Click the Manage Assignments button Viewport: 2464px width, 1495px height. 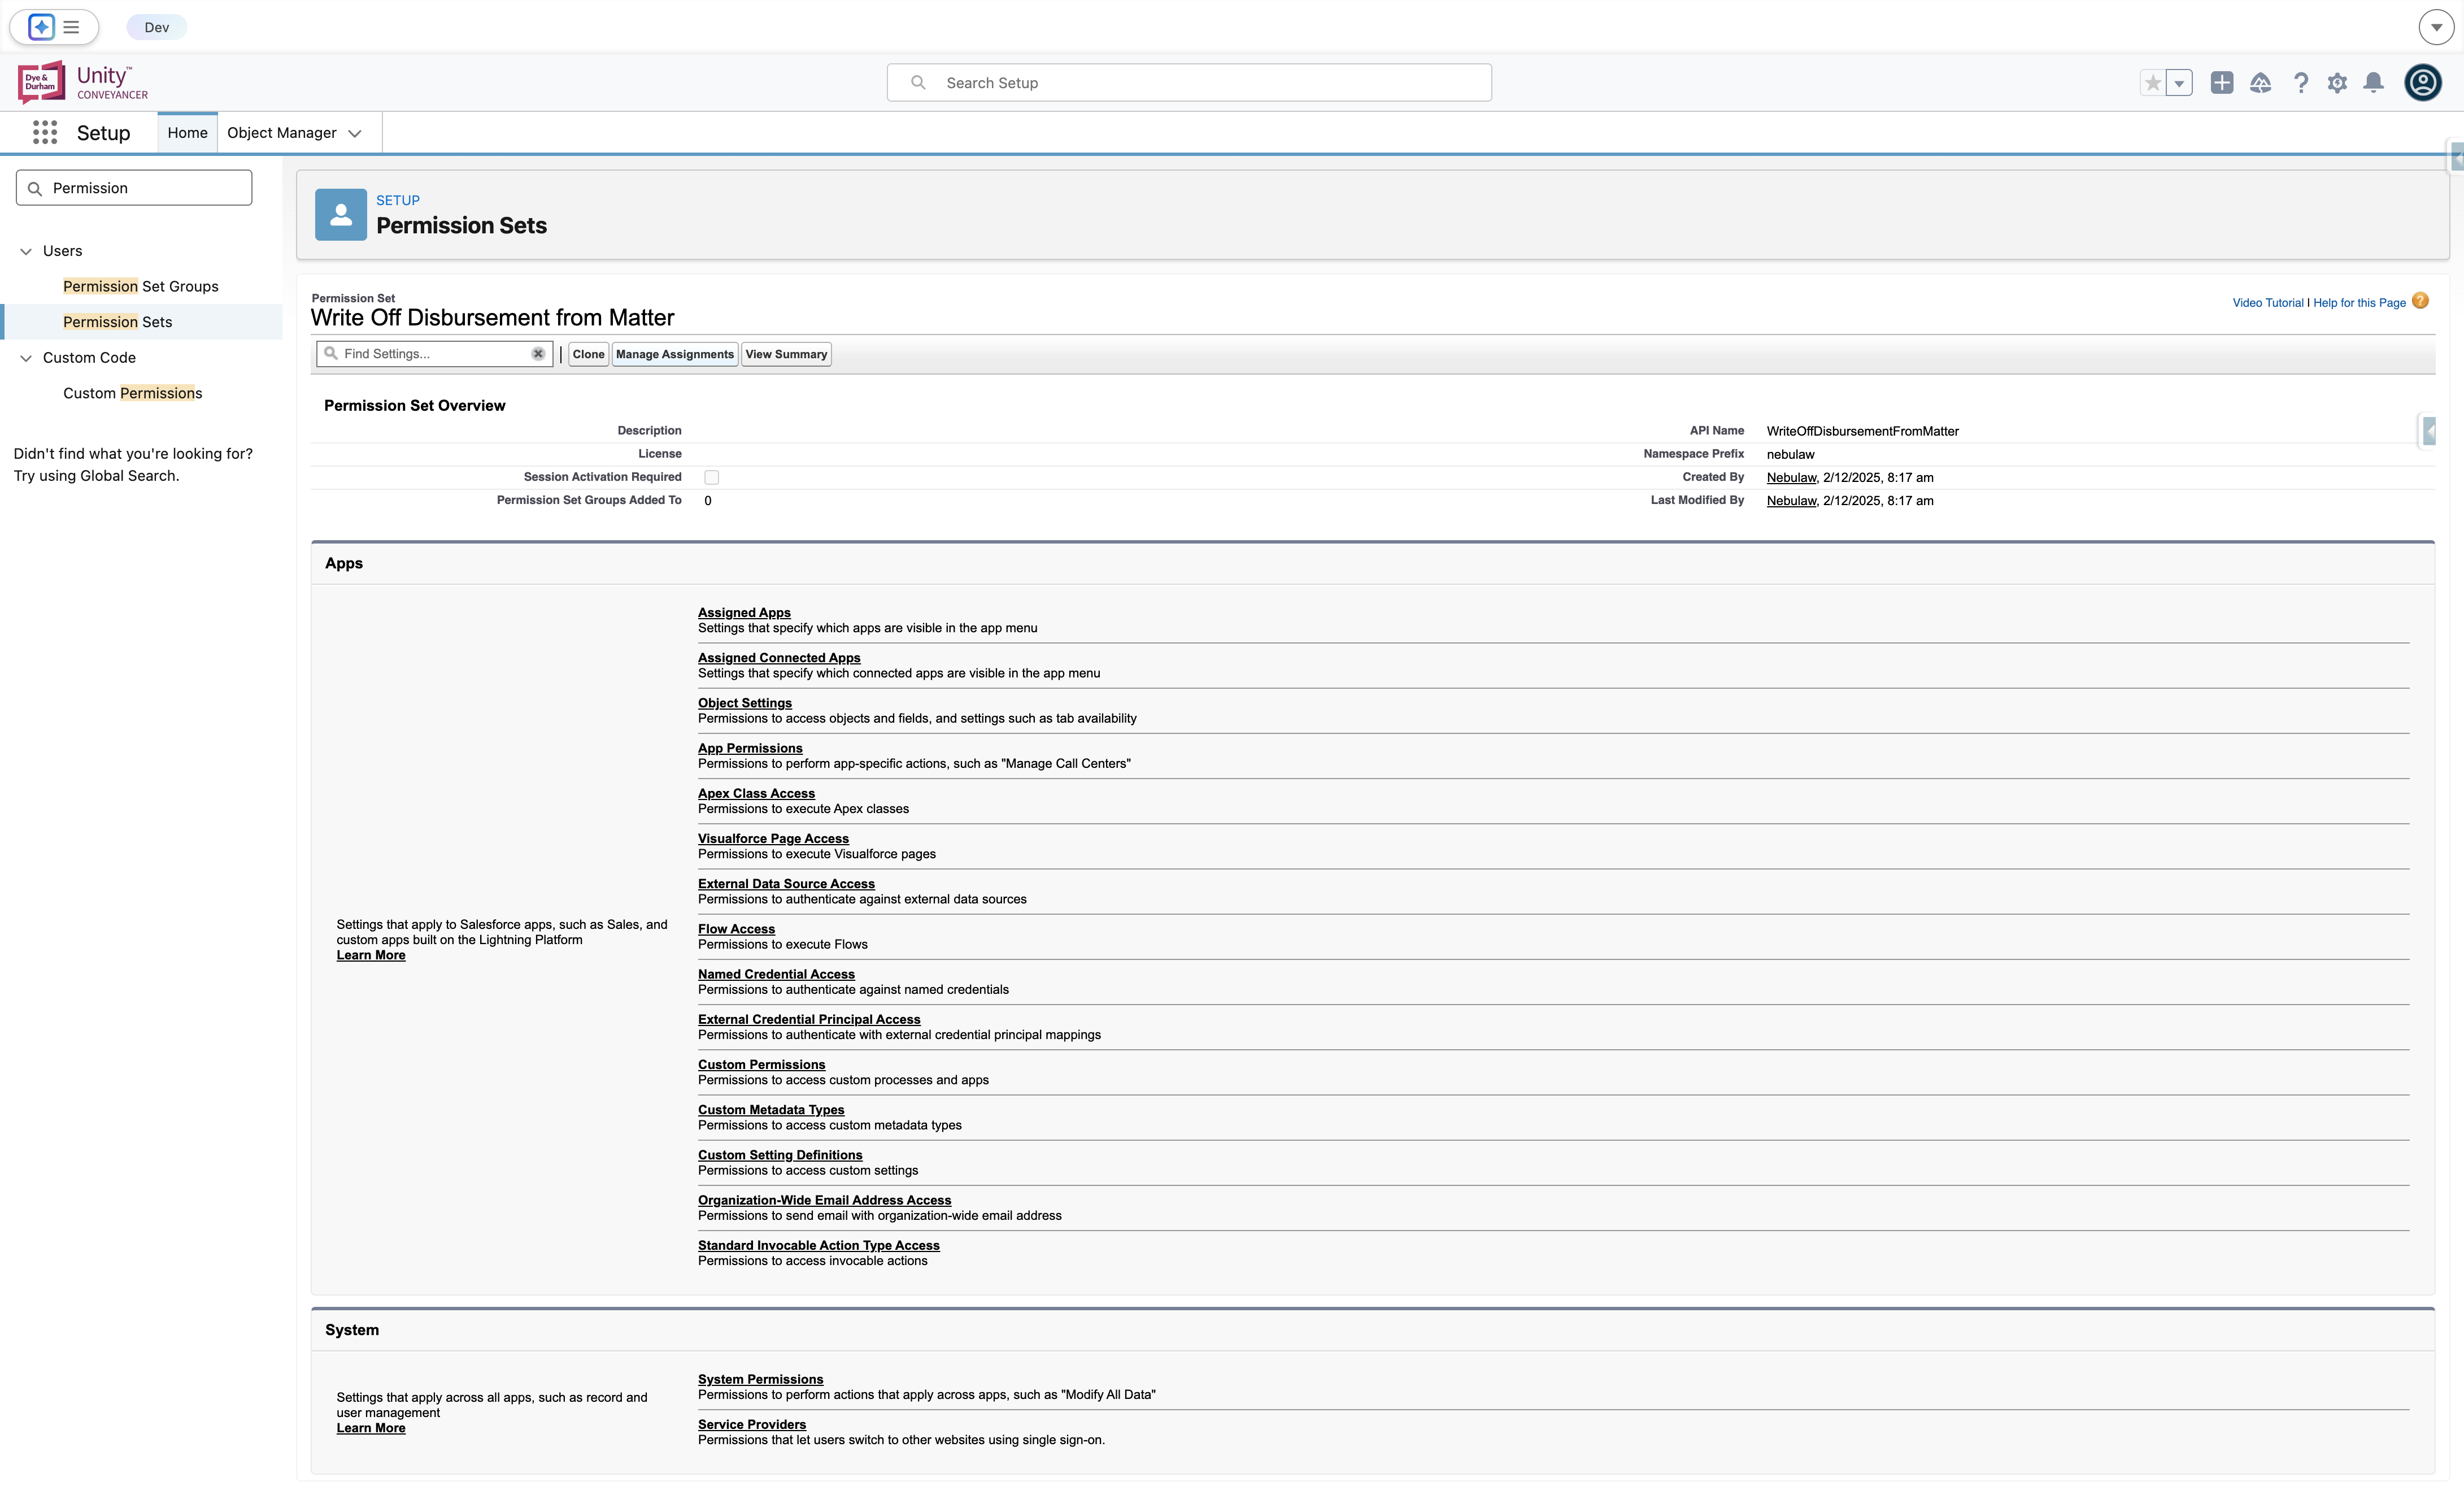(675, 354)
